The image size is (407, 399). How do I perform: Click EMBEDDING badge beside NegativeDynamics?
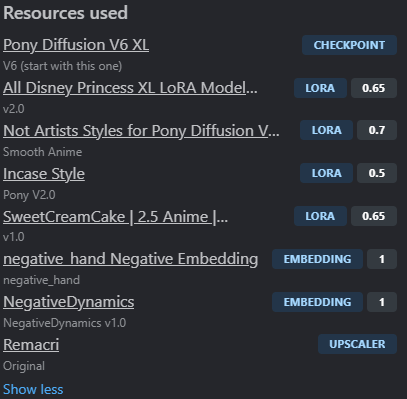point(317,302)
